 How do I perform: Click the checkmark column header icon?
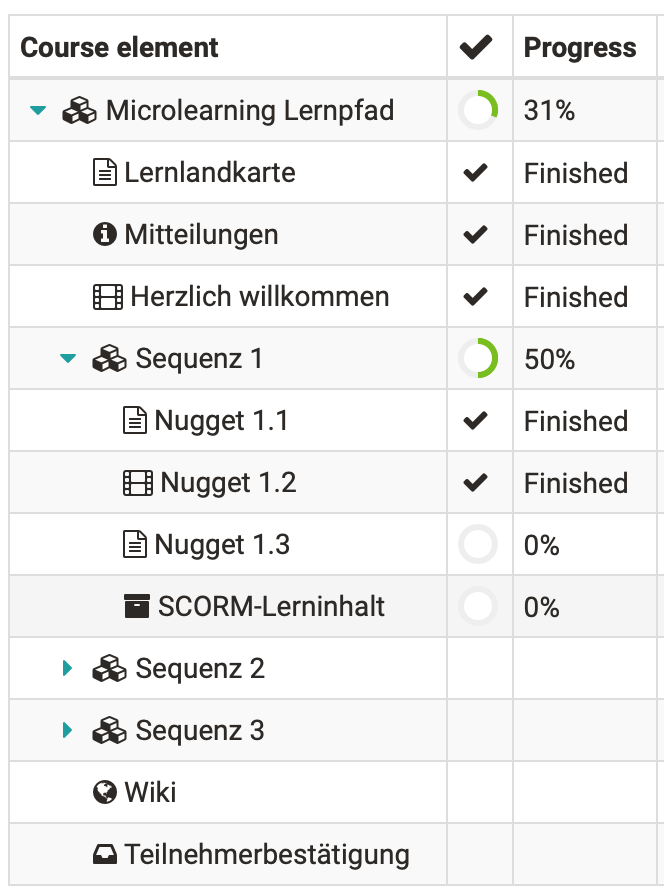(476, 47)
